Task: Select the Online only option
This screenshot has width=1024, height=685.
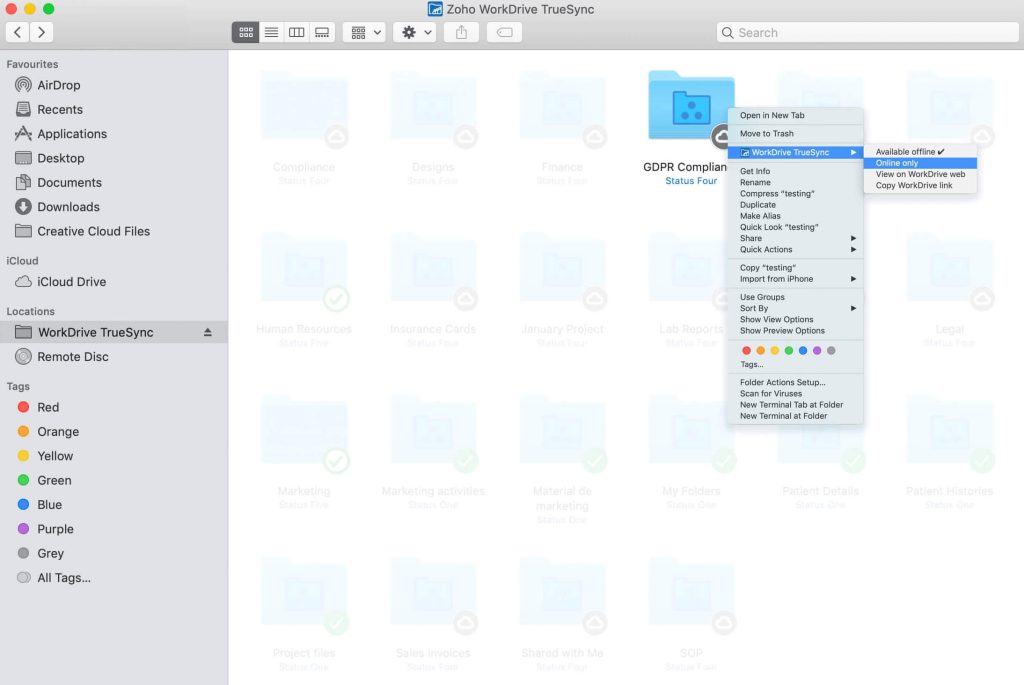Action: coord(897,163)
